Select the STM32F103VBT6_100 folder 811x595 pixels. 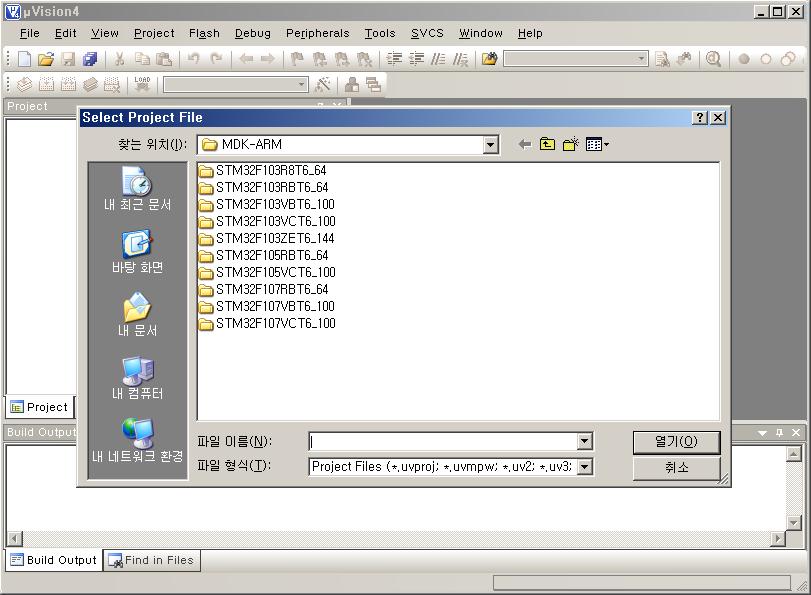pos(267,204)
